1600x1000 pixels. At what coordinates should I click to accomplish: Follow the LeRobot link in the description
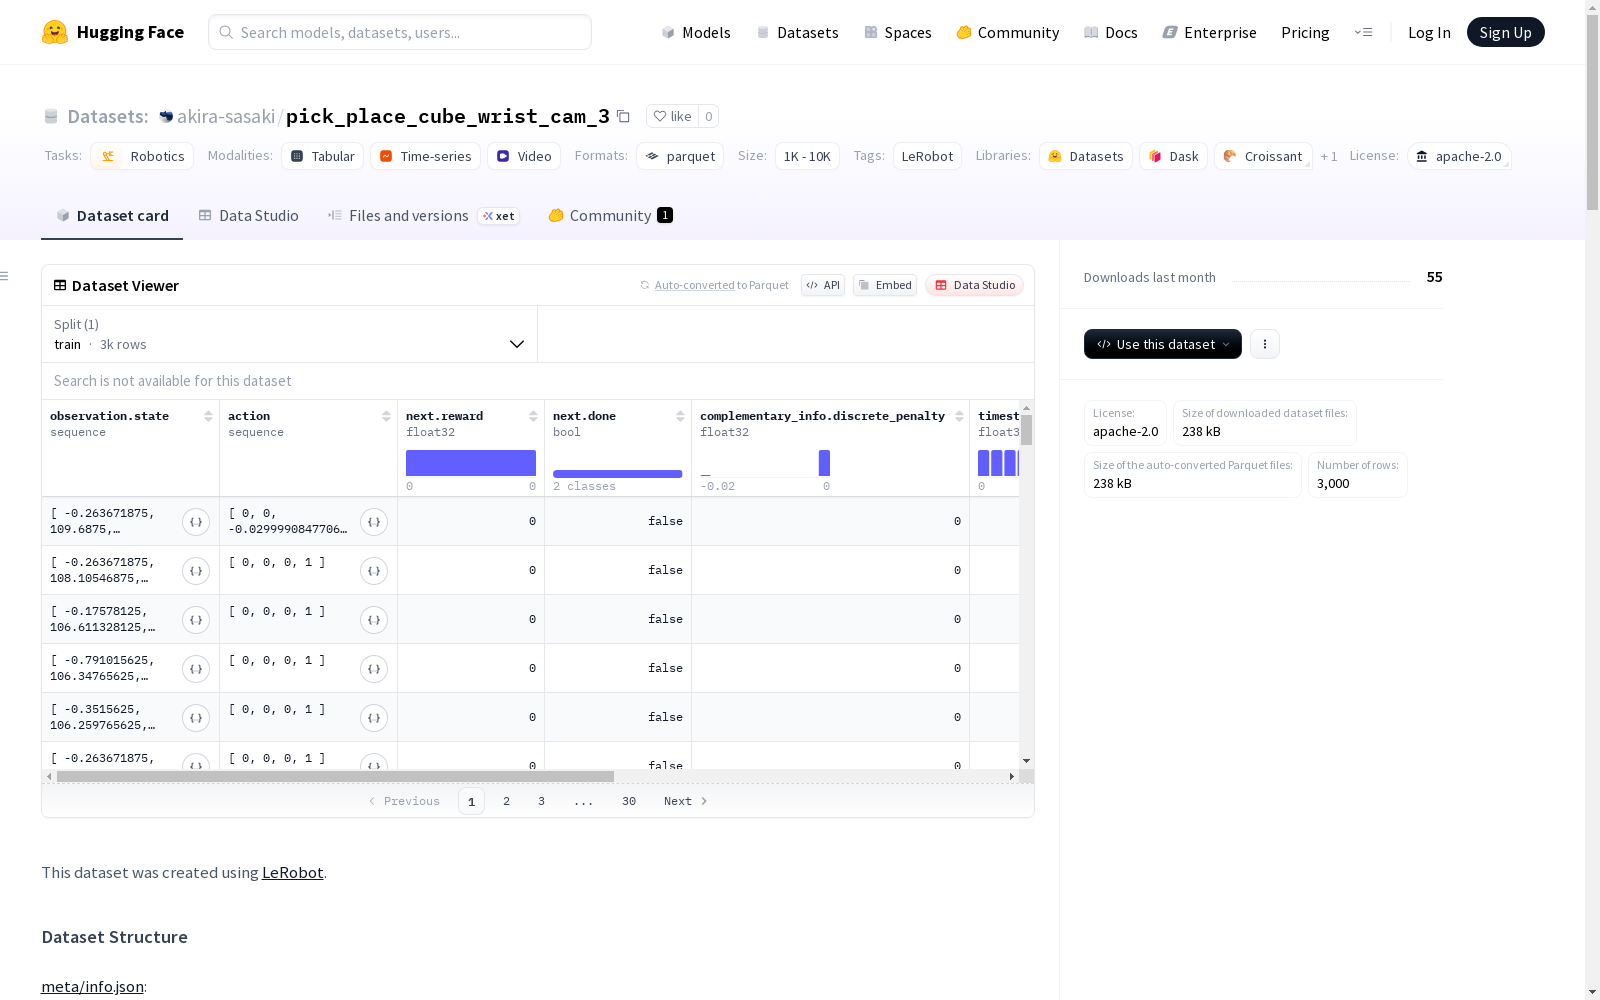pos(292,872)
